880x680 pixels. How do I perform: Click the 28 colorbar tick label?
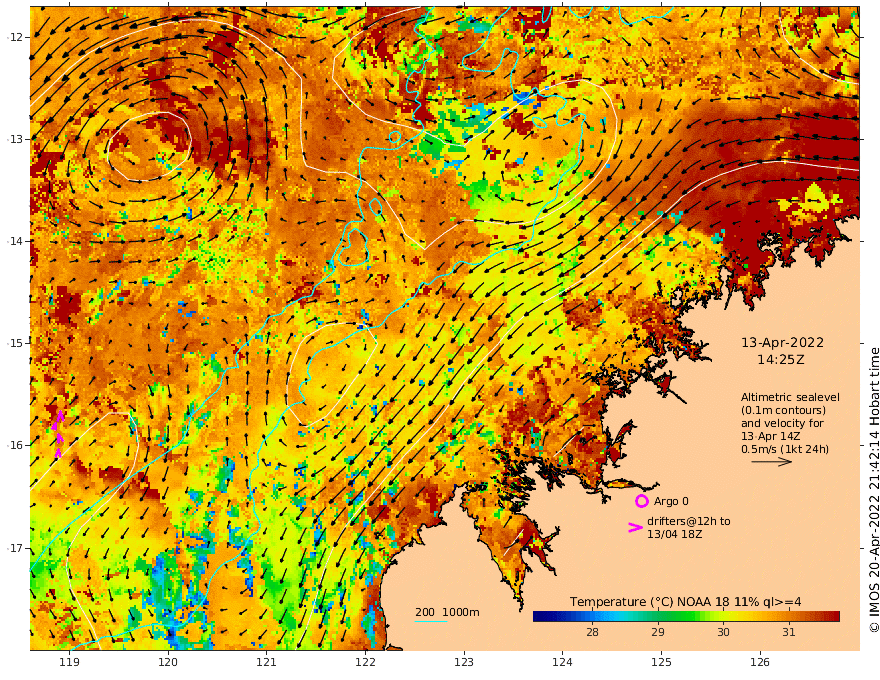tap(592, 632)
